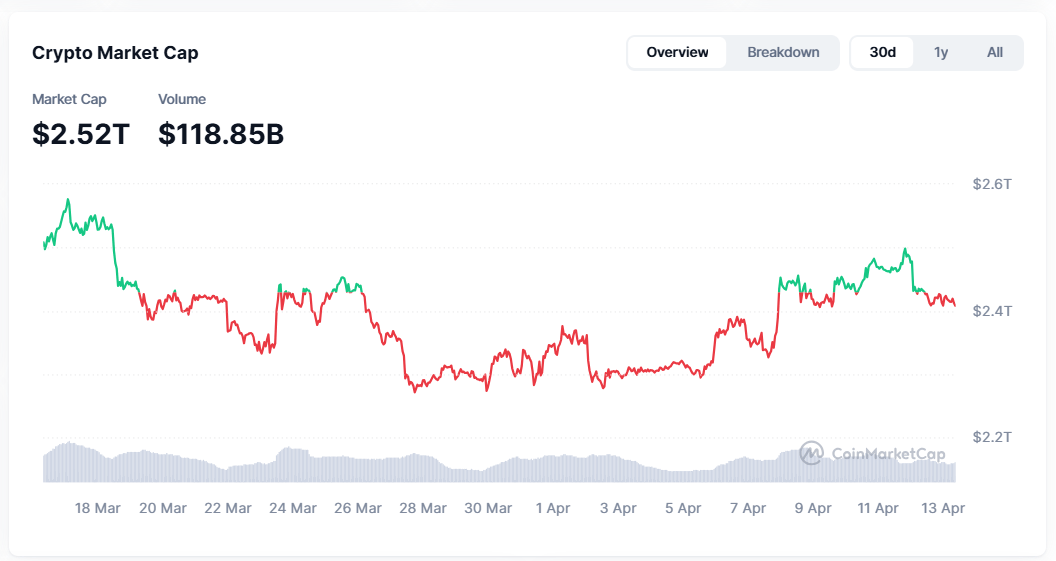
Task: Click the CoinMarketCap logo watermark icon
Action: (812, 453)
